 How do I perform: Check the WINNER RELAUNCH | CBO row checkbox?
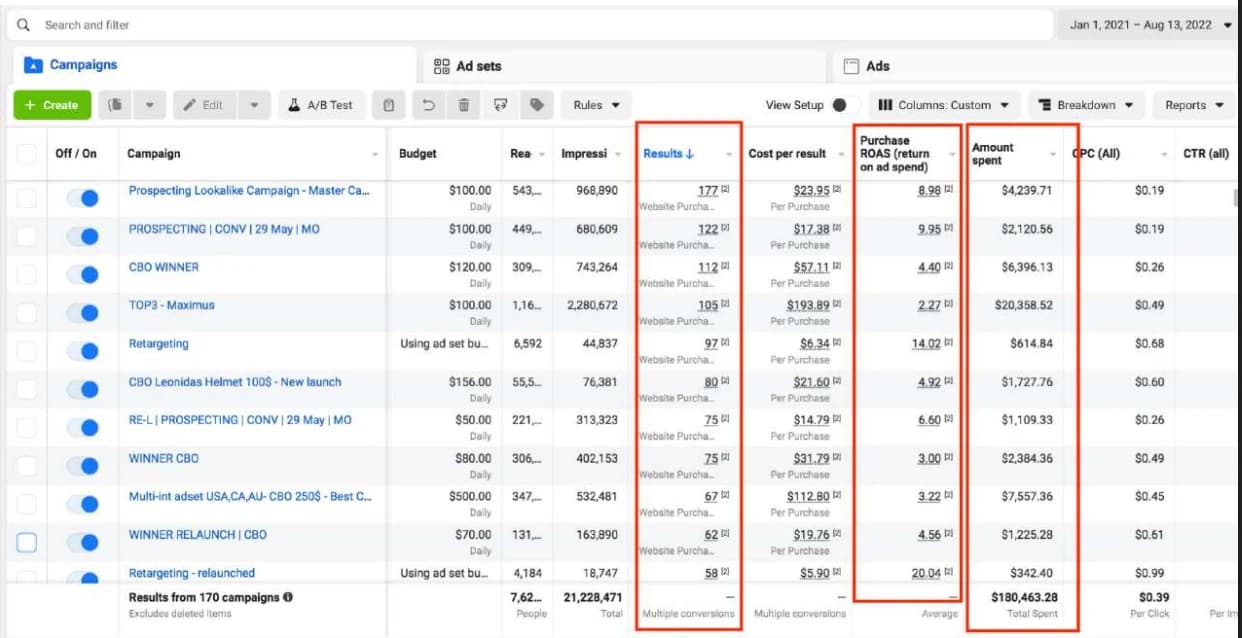click(x=27, y=542)
